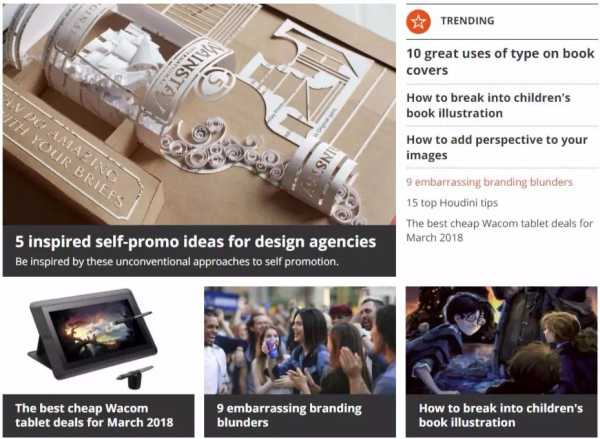Select the TRENDING section heading

coord(467,21)
